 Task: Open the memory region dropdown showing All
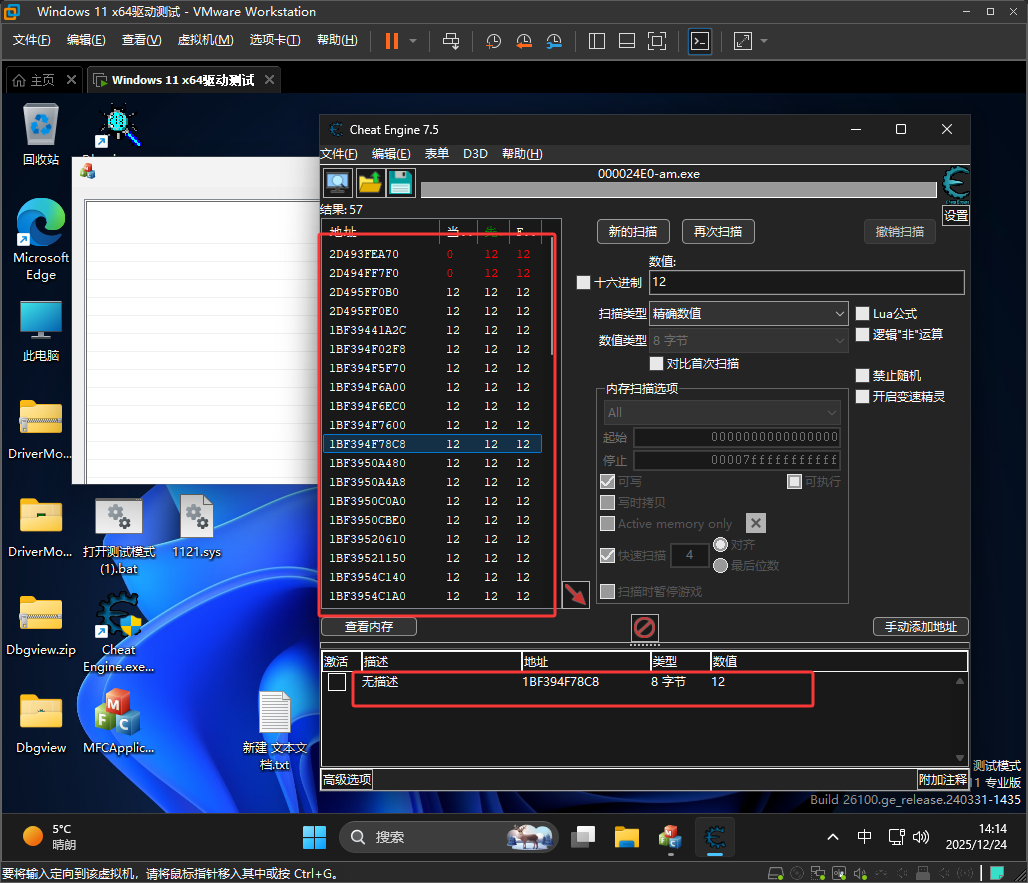[x=722, y=413]
